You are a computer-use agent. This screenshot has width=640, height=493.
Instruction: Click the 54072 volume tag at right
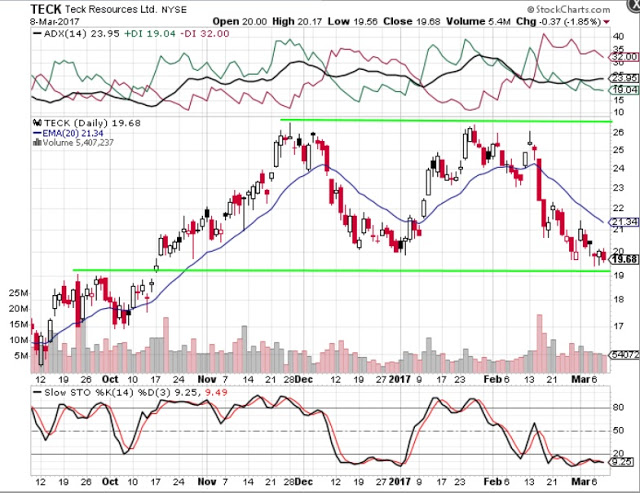[624, 355]
